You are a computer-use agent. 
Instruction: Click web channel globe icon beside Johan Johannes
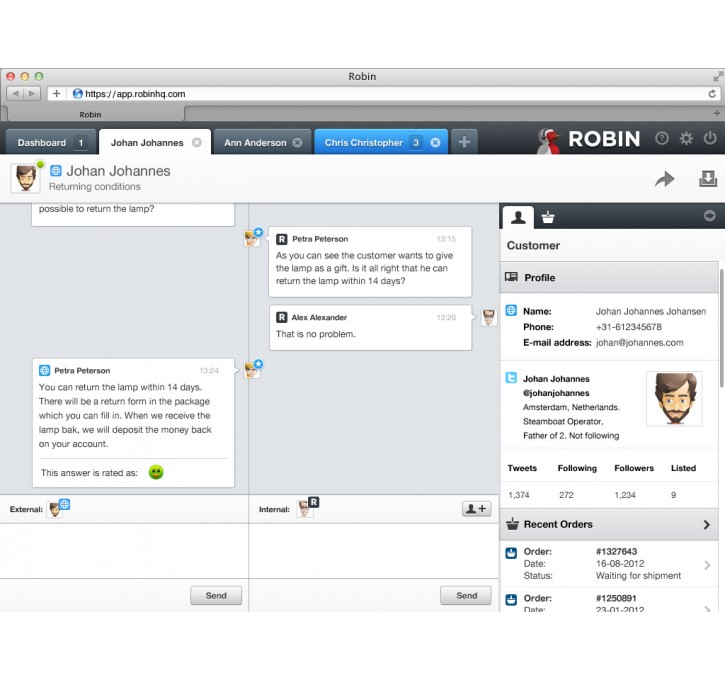(x=55, y=171)
